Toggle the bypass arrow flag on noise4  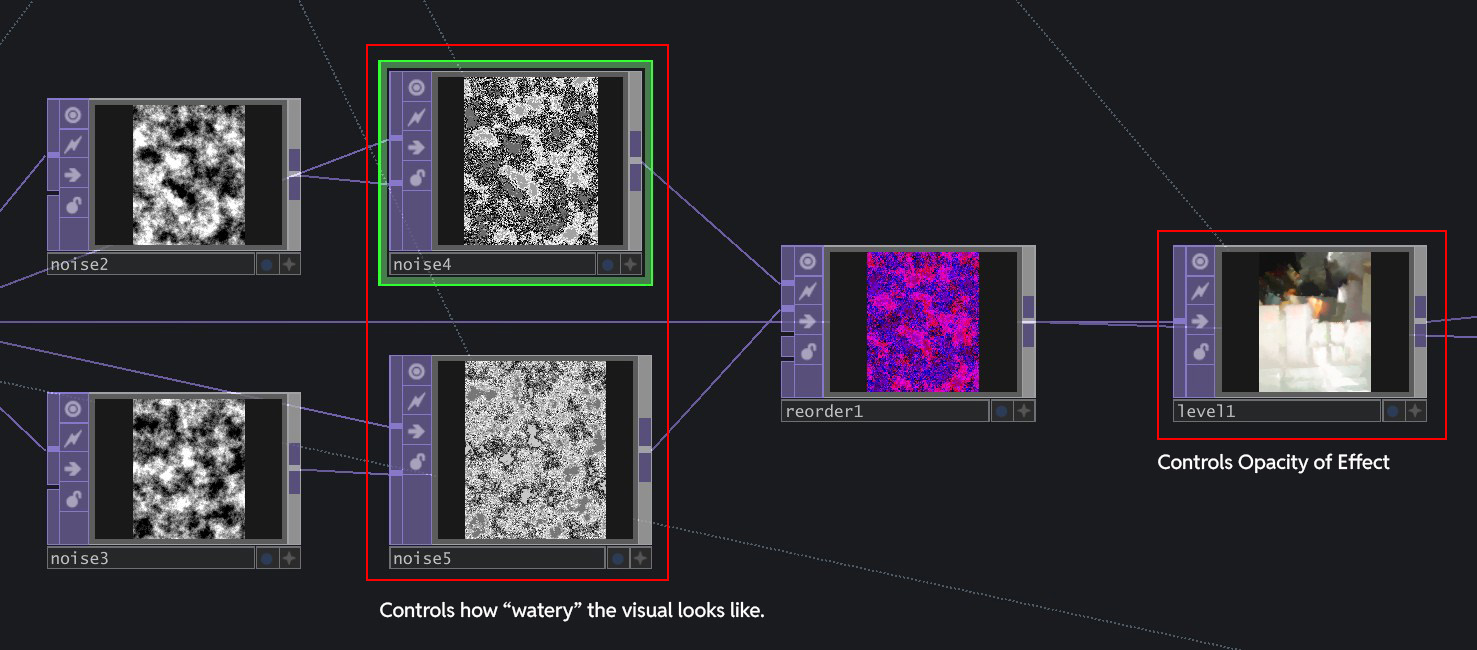point(417,148)
